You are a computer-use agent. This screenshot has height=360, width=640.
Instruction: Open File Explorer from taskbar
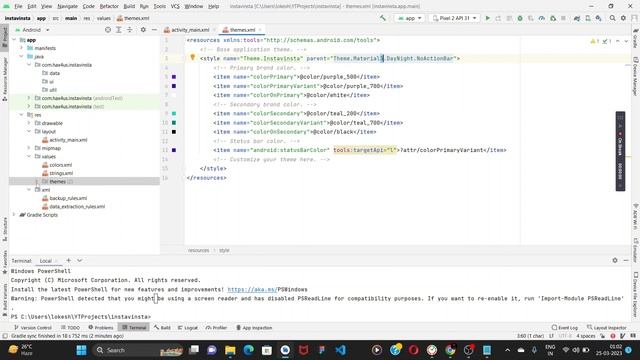click(x=230, y=350)
